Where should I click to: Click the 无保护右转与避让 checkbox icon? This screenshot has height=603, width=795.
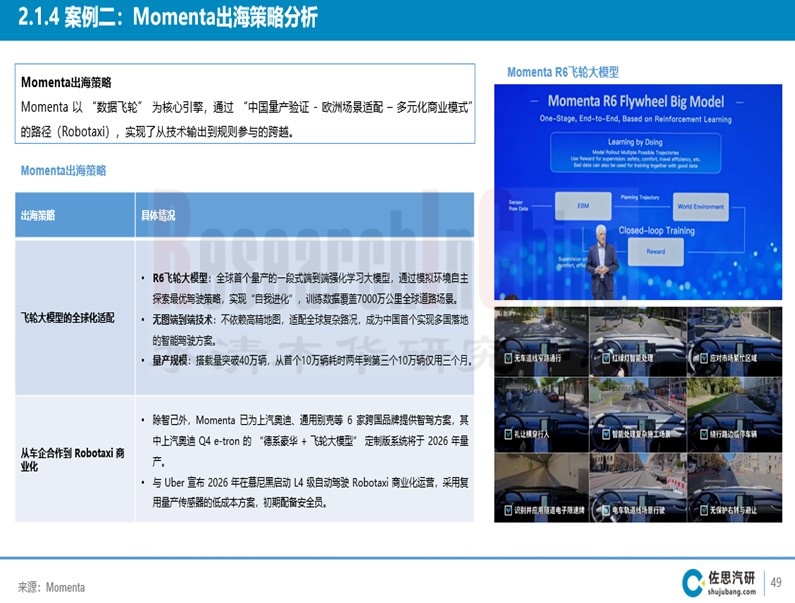[x=706, y=510]
